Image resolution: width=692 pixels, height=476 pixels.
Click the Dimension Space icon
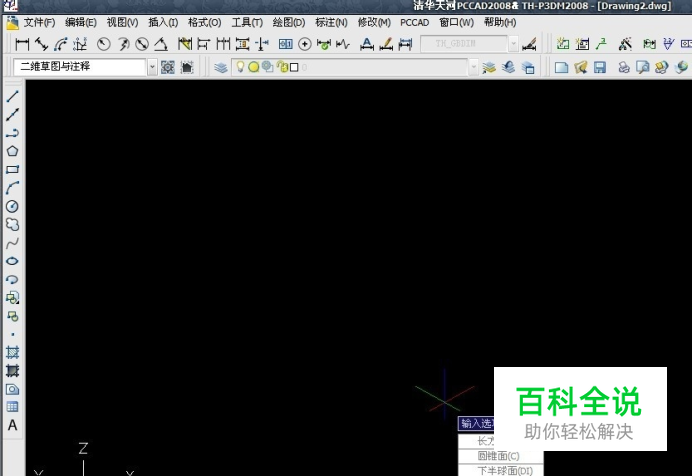coord(242,44)
